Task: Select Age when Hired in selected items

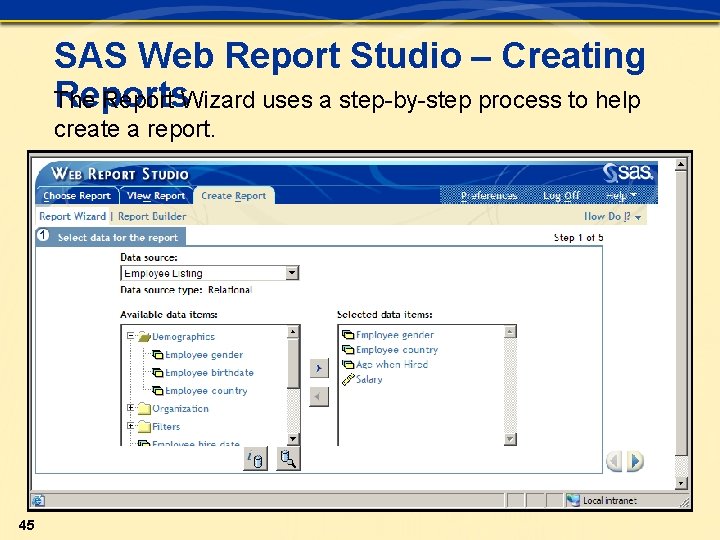Action: [x=392, y=364]
